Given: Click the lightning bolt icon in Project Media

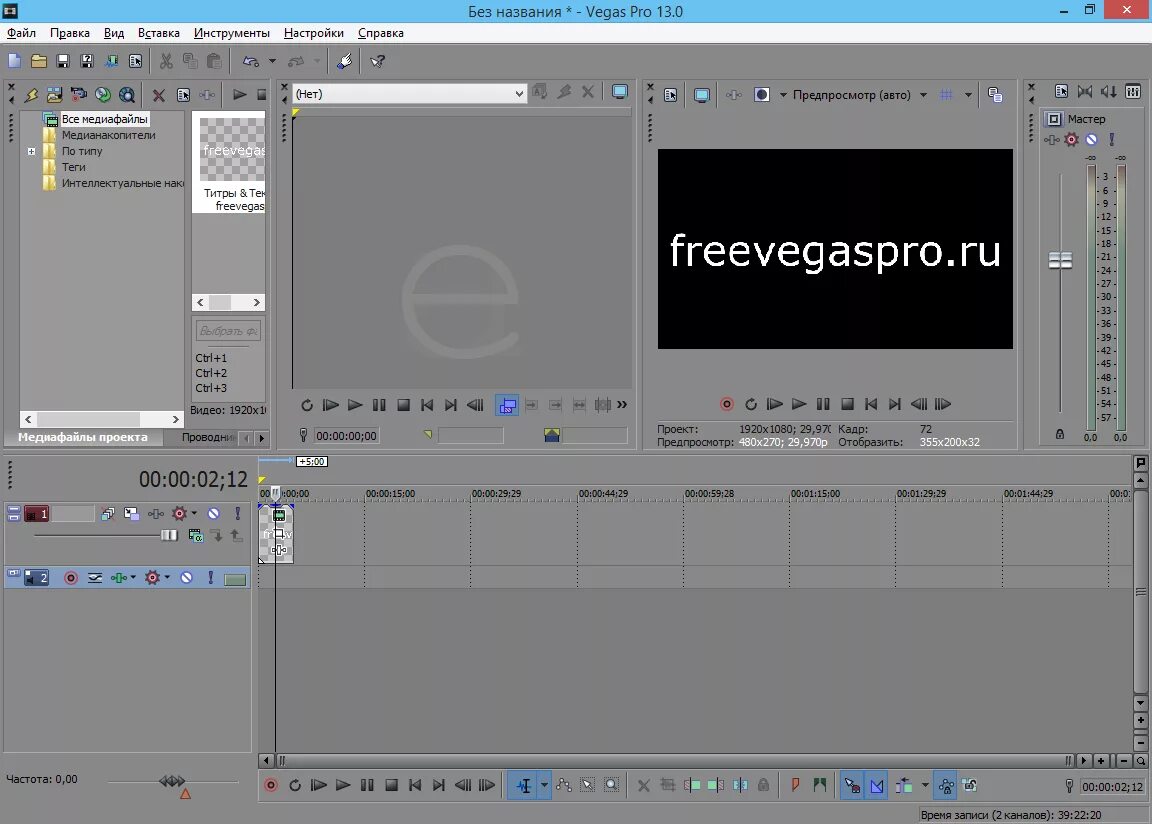Looking at the screenshot, I should click(x=31, y=95).
